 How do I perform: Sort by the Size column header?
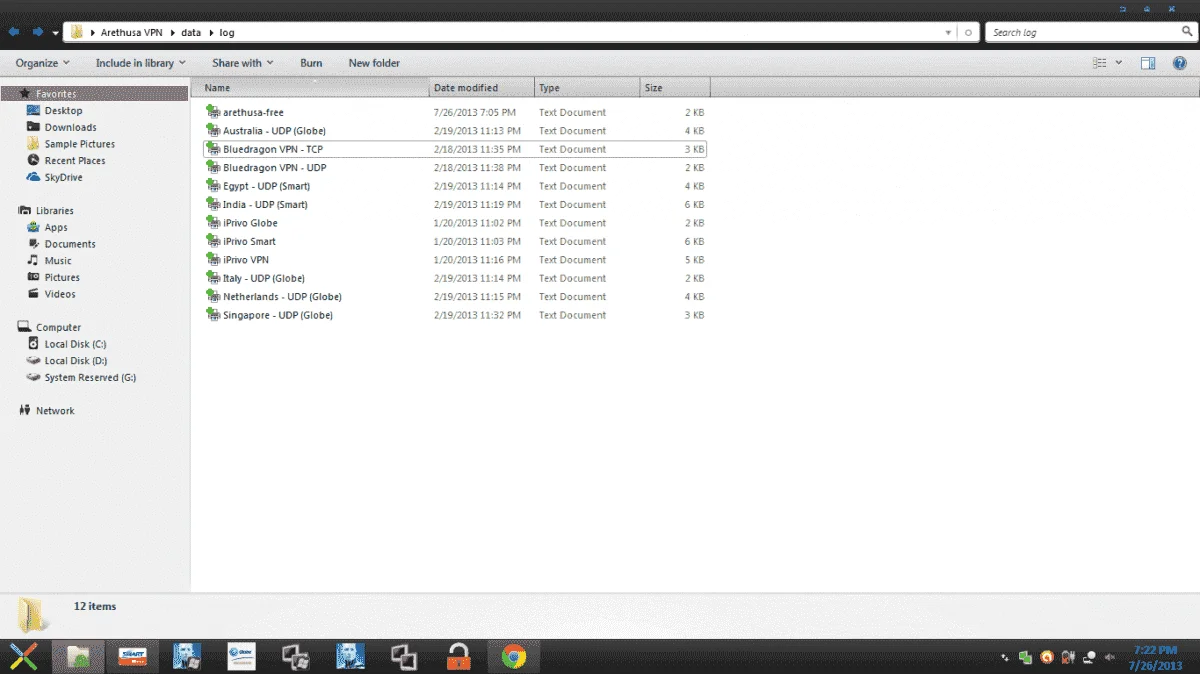coord(675,88)
